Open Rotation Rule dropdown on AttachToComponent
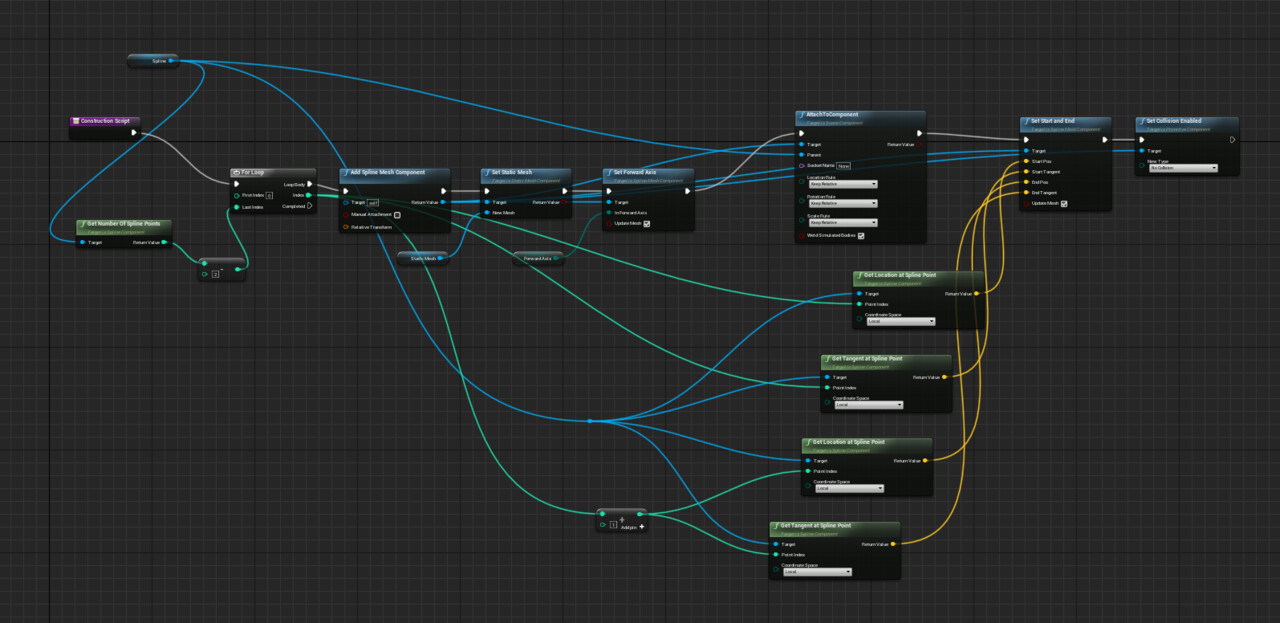Screen dimensions: 1280x623 843,204
